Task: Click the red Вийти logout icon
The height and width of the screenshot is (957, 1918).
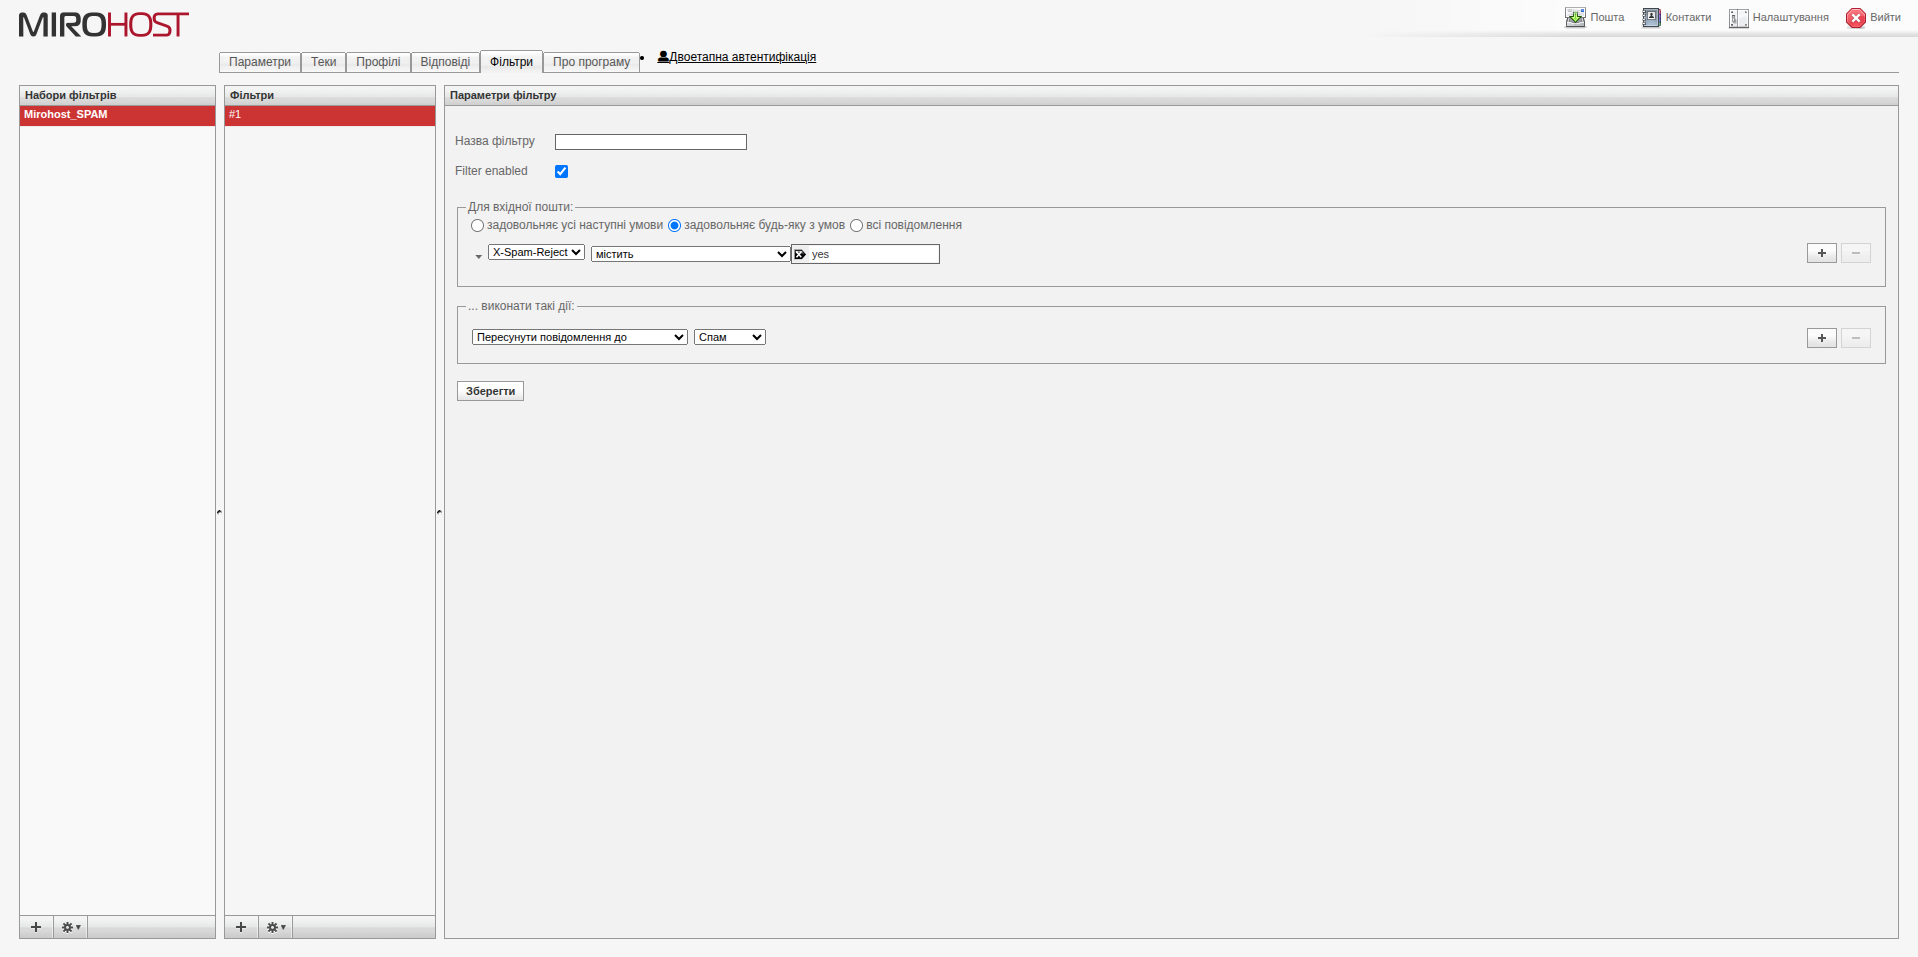Action: click(1856, 17)
